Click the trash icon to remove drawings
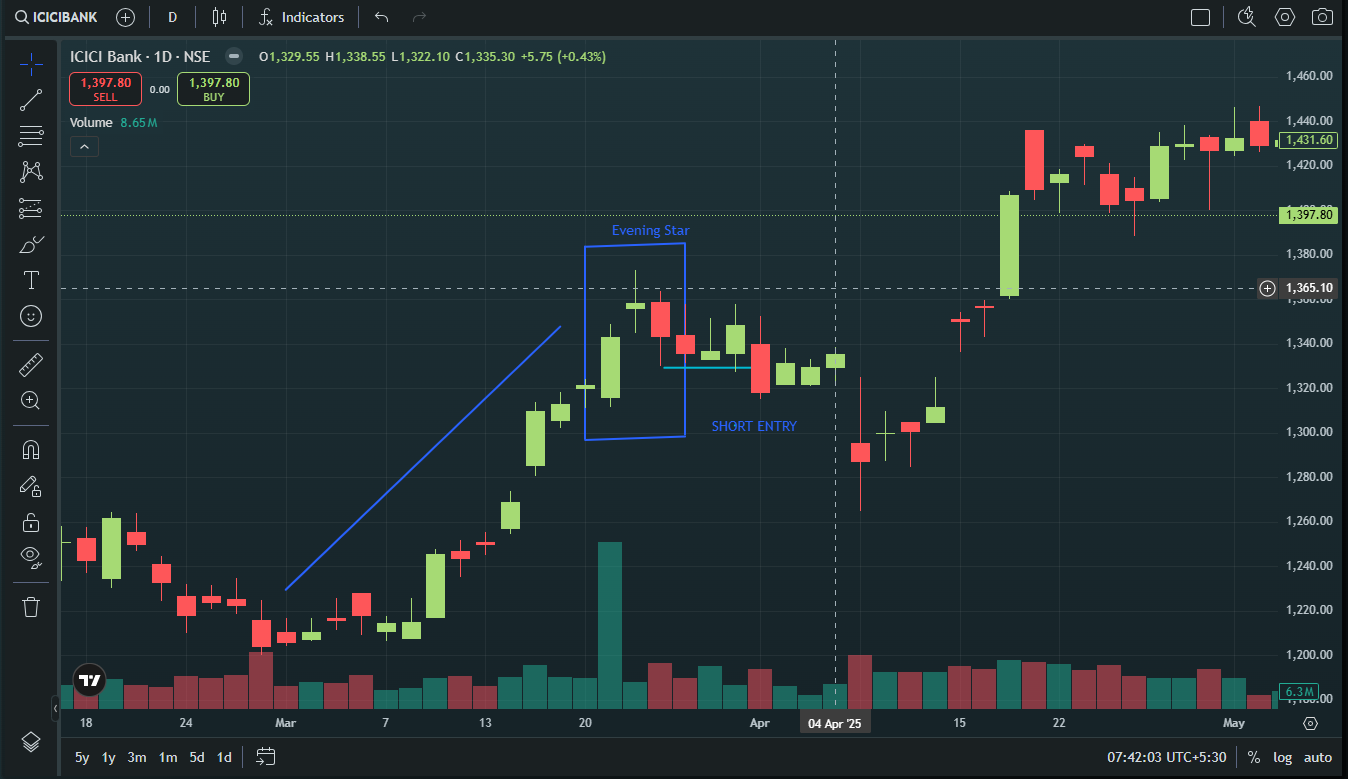 click(31, 606)
